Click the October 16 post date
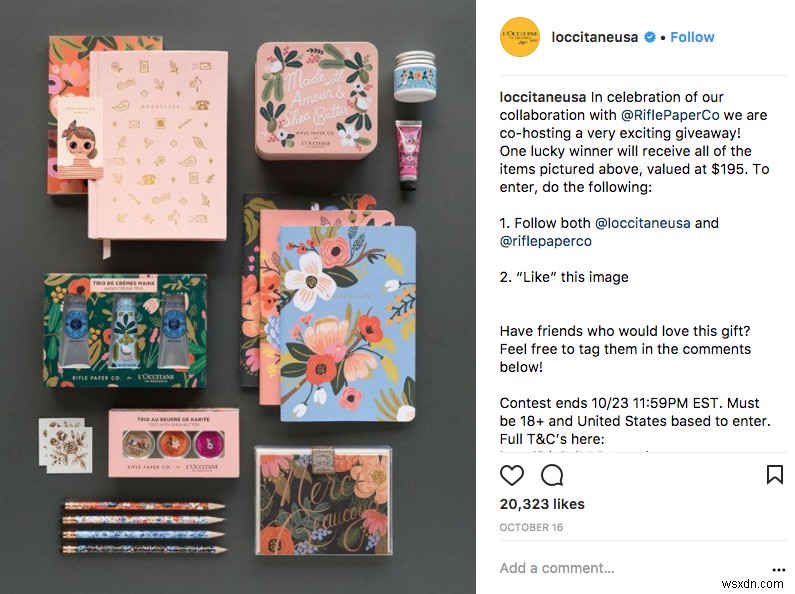The width and height of the screenshot is (795, 594). coord(530,527)
